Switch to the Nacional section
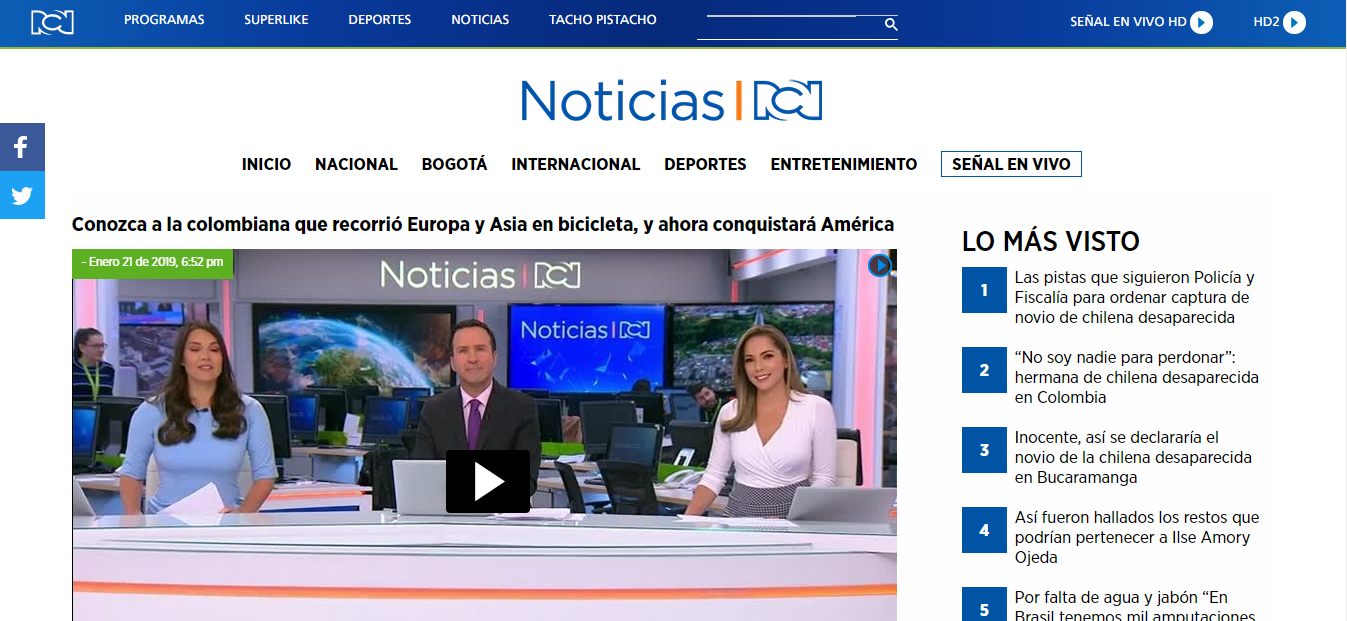 [356, 164]
